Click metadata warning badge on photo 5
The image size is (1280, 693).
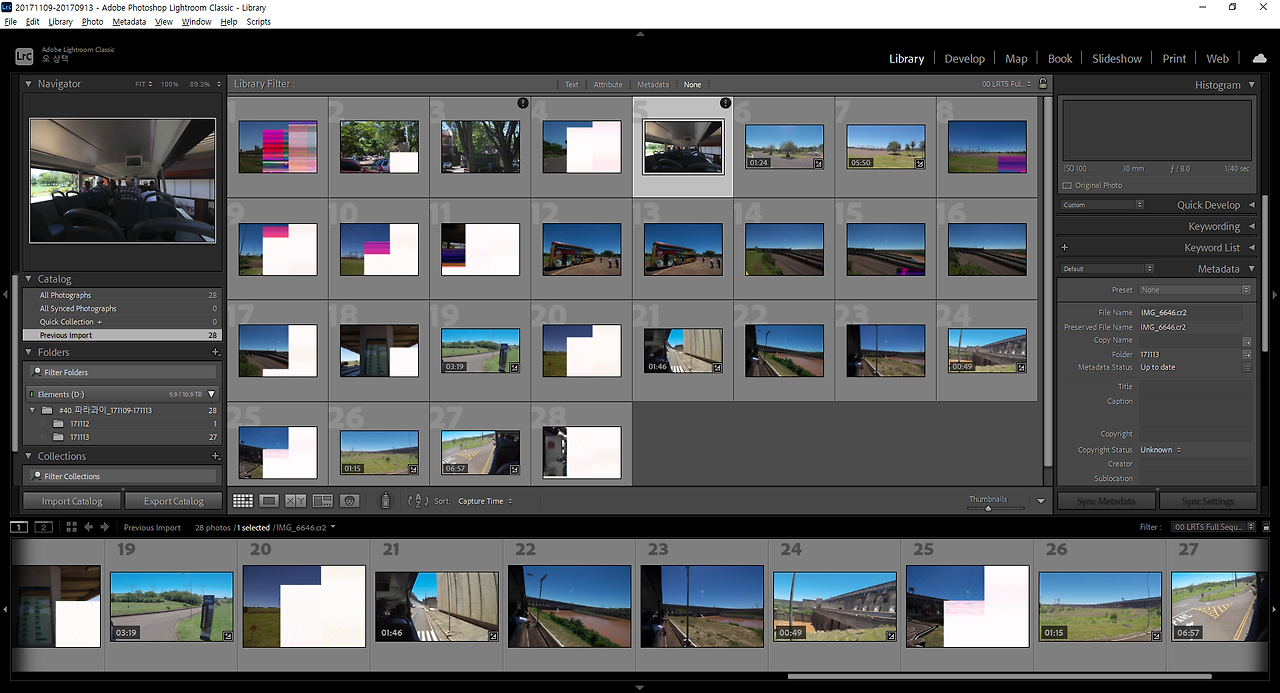point(725,103)
